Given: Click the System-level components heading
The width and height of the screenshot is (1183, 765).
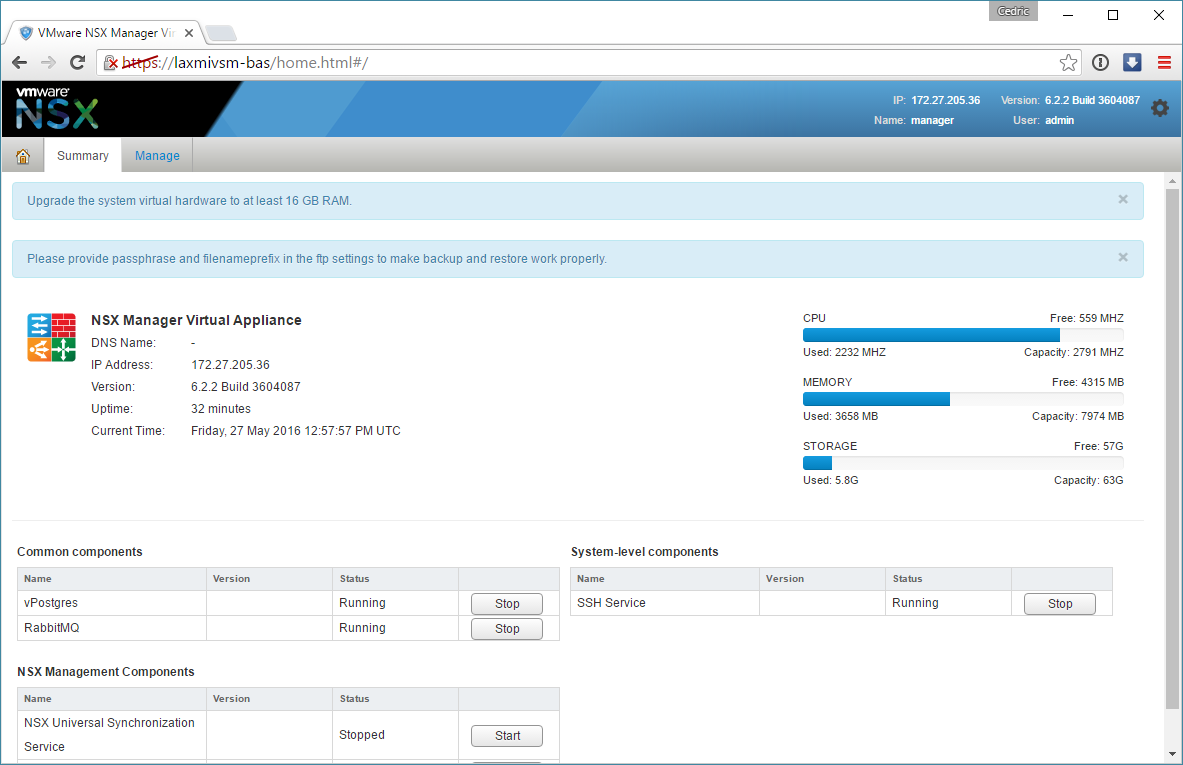Looking at the screenshot, I should pos(644,551).
